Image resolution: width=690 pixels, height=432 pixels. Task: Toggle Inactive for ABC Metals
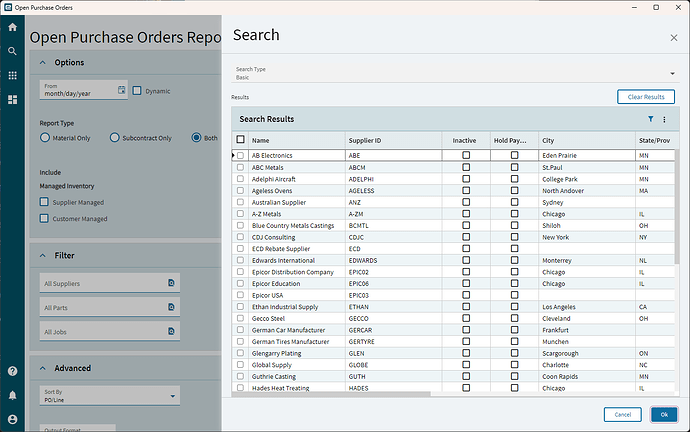[x=466, y=167]
